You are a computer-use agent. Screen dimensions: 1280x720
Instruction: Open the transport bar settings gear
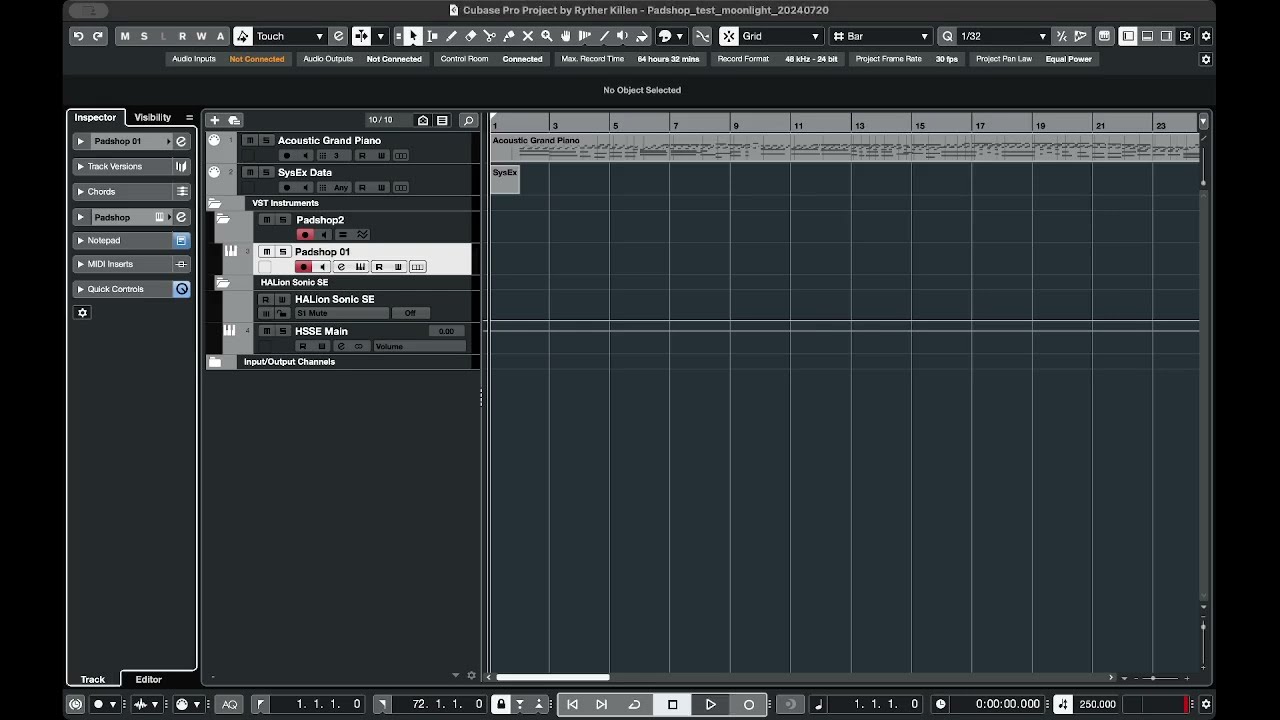pyautogui.click(x=1206, y=704)
